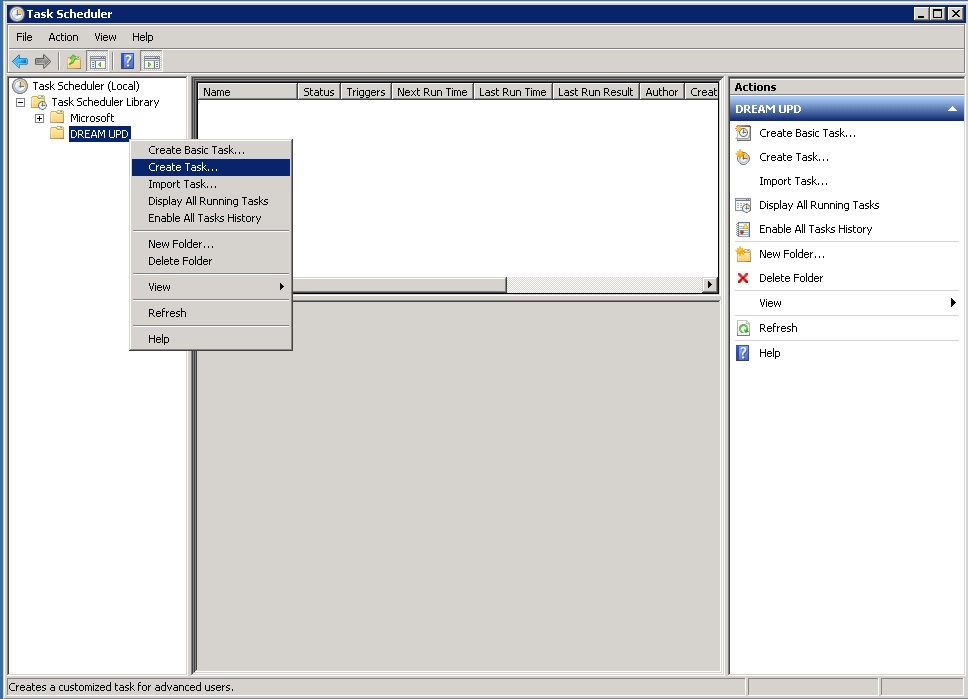Select Task Scheduler (Local) tree root label

86,86
